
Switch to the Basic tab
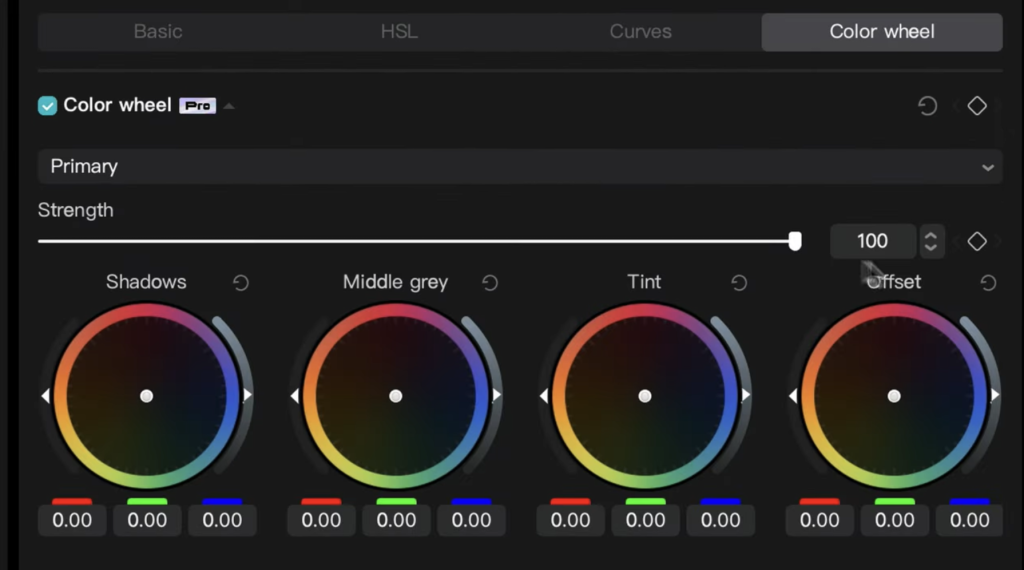(x=158, y=31)
